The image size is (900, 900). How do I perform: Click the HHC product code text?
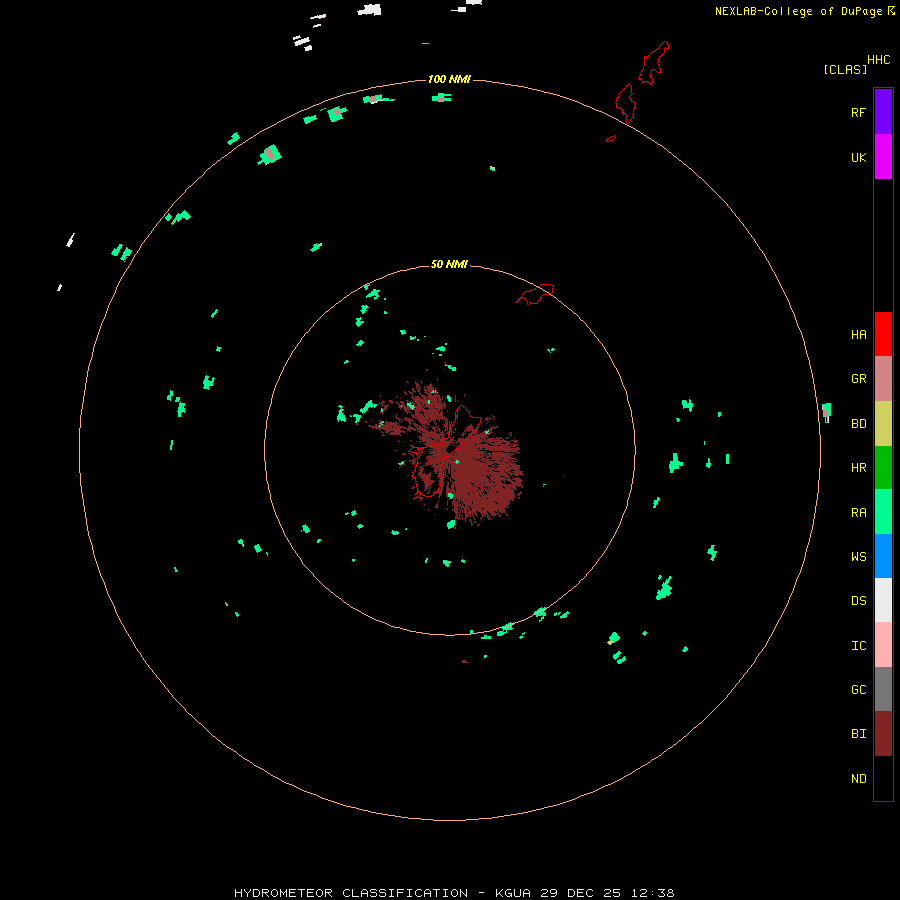(x=878, y=60)
